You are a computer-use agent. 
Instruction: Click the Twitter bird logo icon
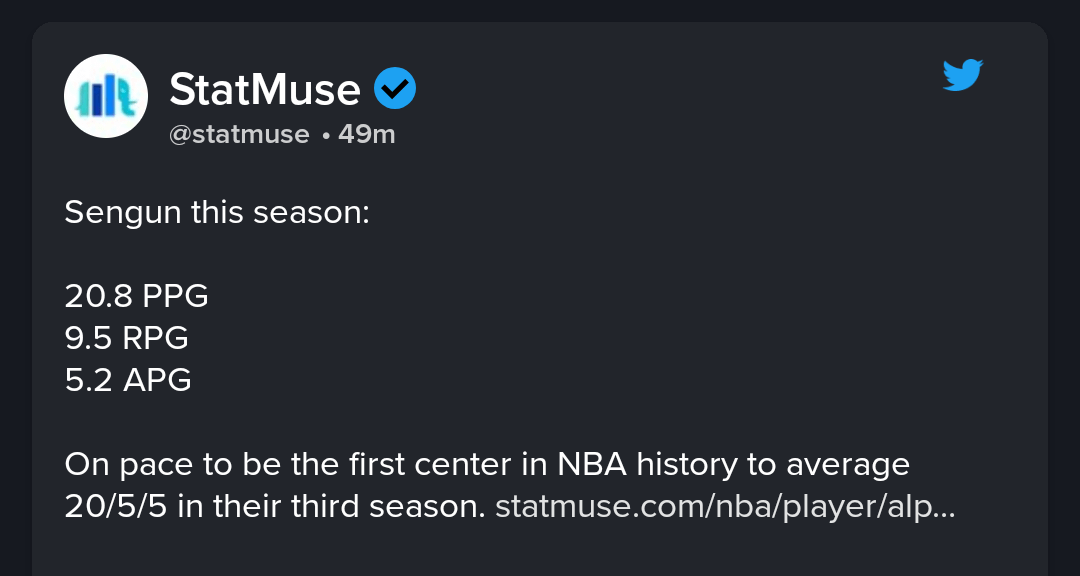coord(963,75)
